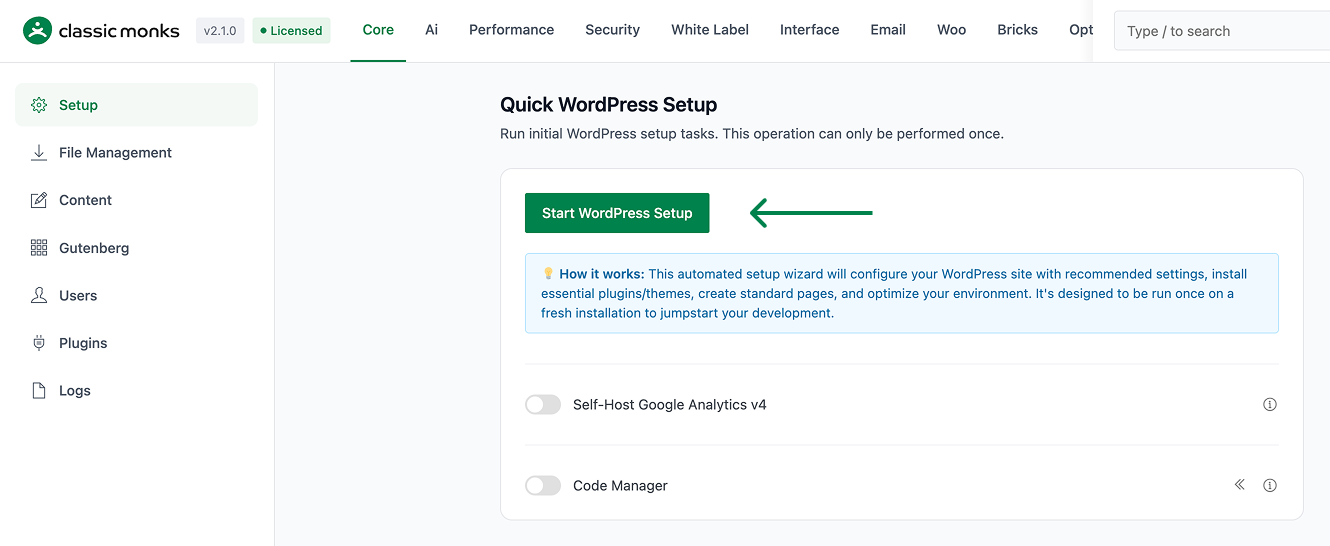The height and width of the screenshot is (546, 1330).
Task: Click the File Management download icon
Action: (39, 153)
